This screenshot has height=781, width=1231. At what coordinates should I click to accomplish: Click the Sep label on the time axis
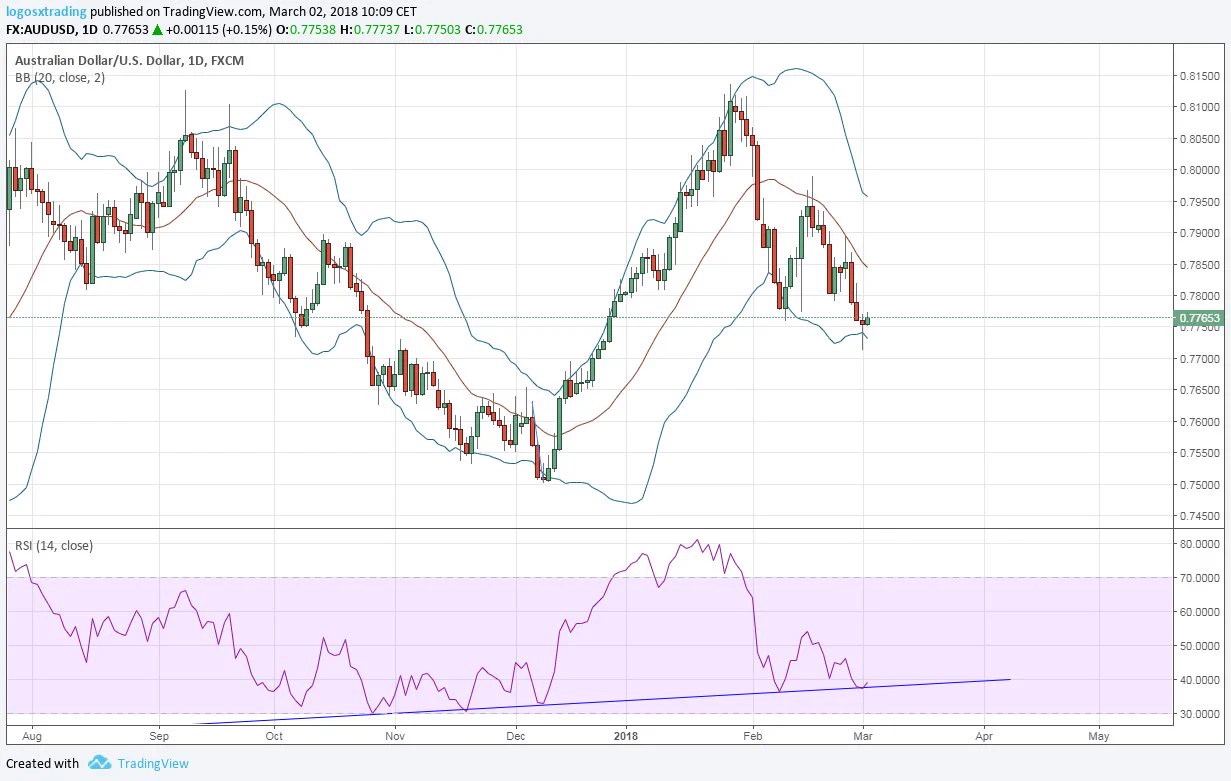(158, 736)
